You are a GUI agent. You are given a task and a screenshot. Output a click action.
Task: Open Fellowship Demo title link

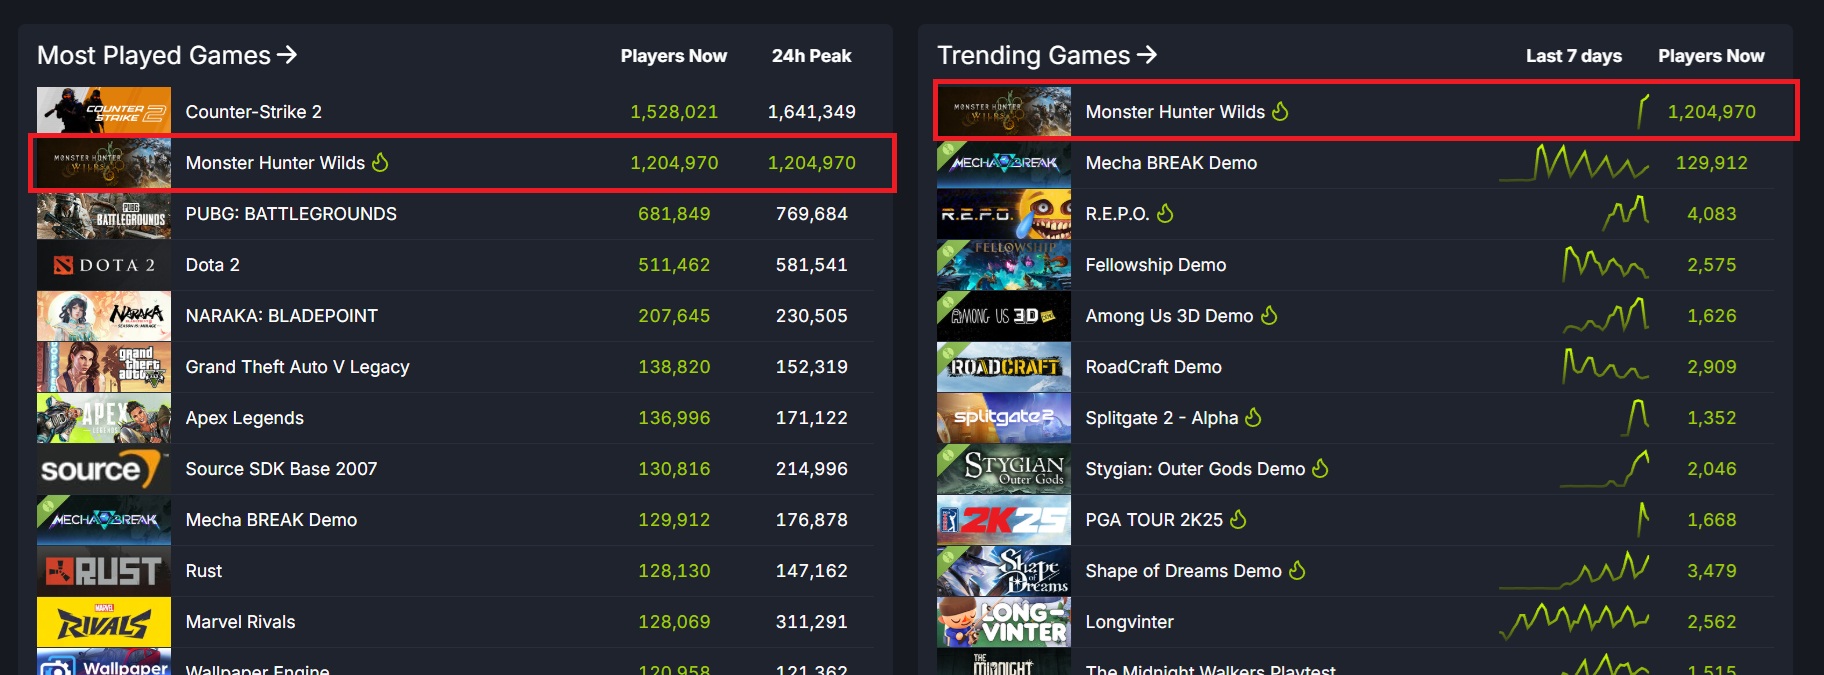(1156, 265)
